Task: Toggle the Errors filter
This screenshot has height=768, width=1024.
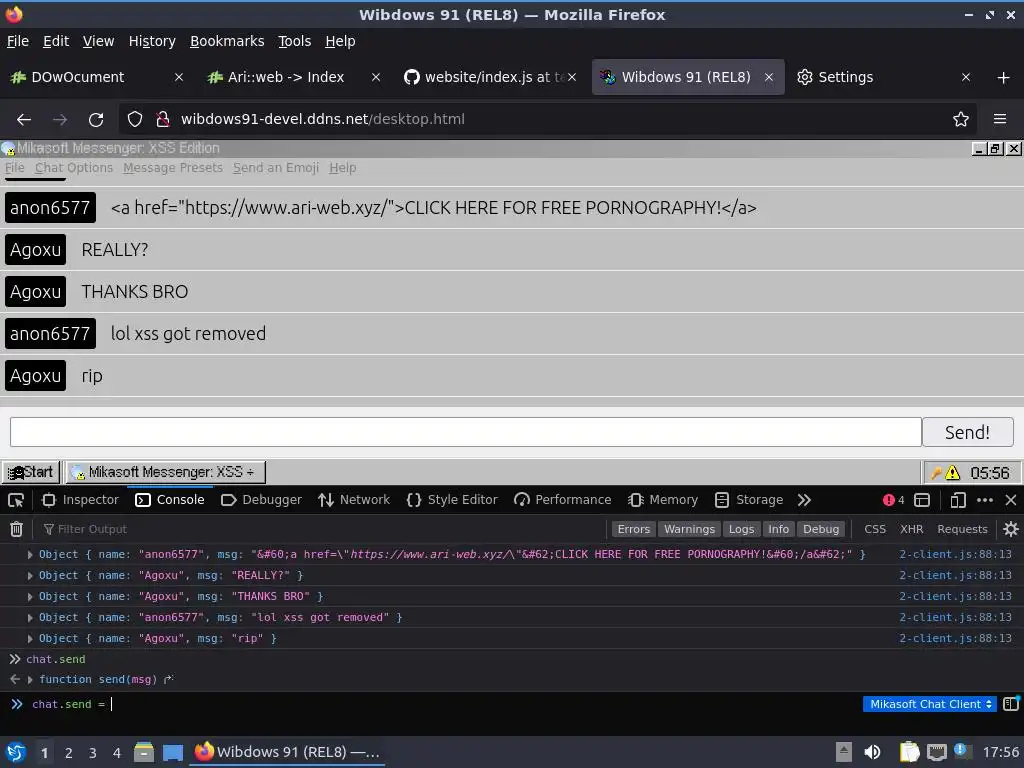Action: tap(633, 529)
